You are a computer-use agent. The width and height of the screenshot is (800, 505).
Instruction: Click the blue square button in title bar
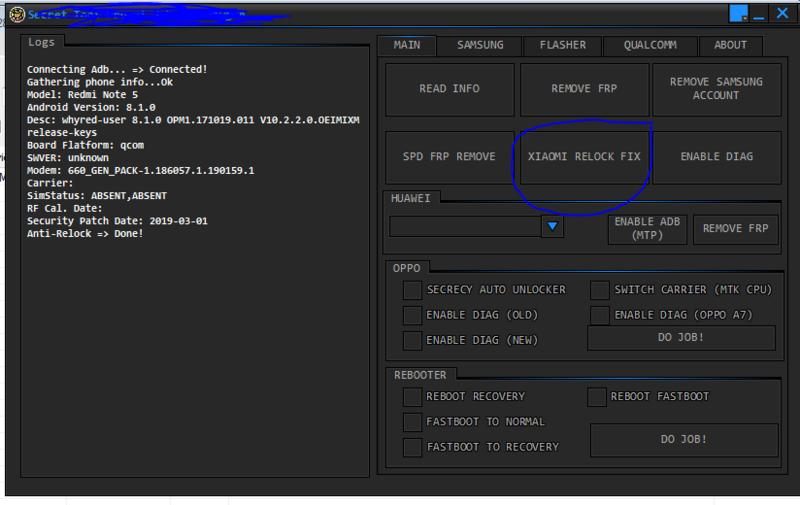[x=738, y=14]
